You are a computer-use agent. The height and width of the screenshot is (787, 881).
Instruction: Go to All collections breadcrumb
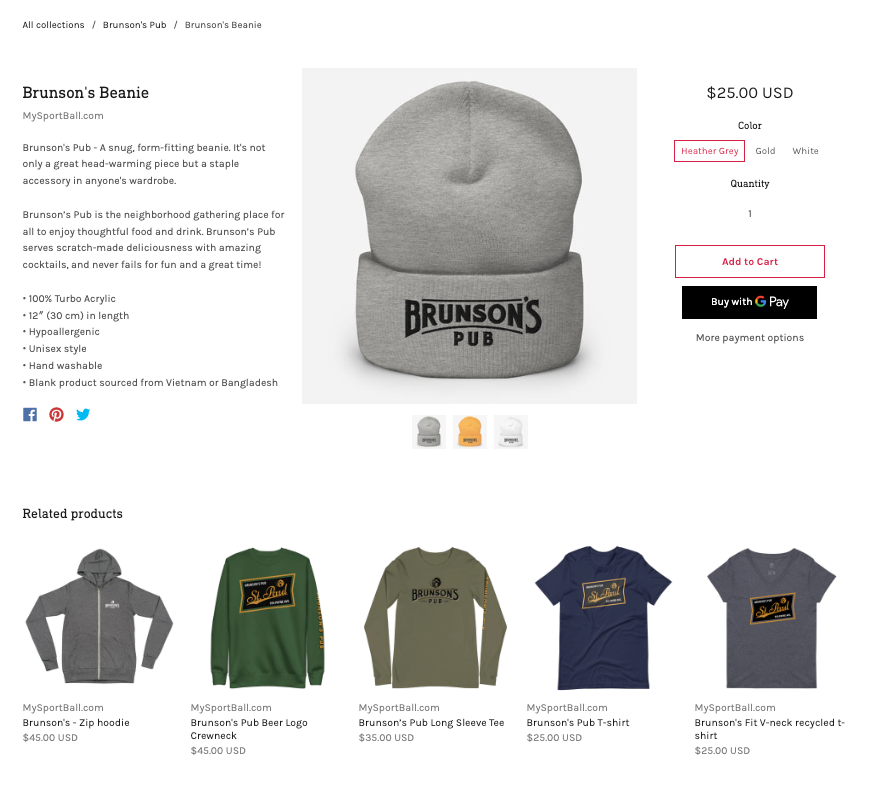click(x=53, y=25)
